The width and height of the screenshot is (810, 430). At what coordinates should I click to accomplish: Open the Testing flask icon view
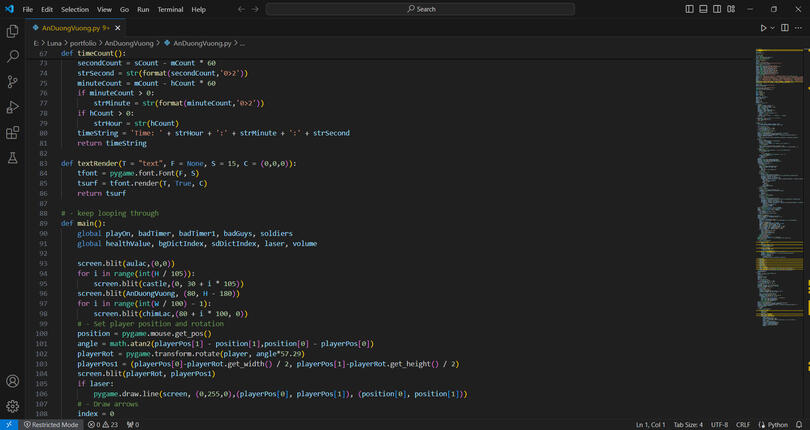coord(13,158)
